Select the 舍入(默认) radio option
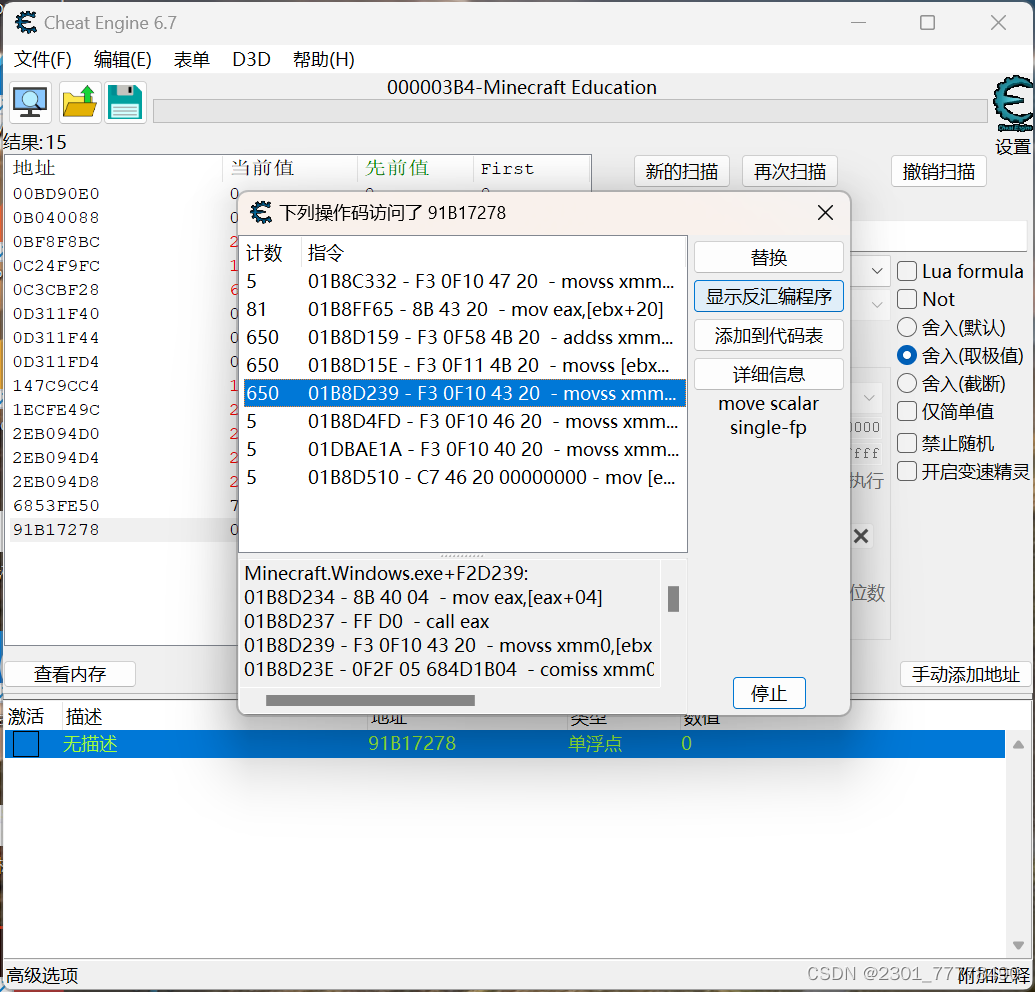The width and height of the screenshot is (1035, 992). (907, 327)
